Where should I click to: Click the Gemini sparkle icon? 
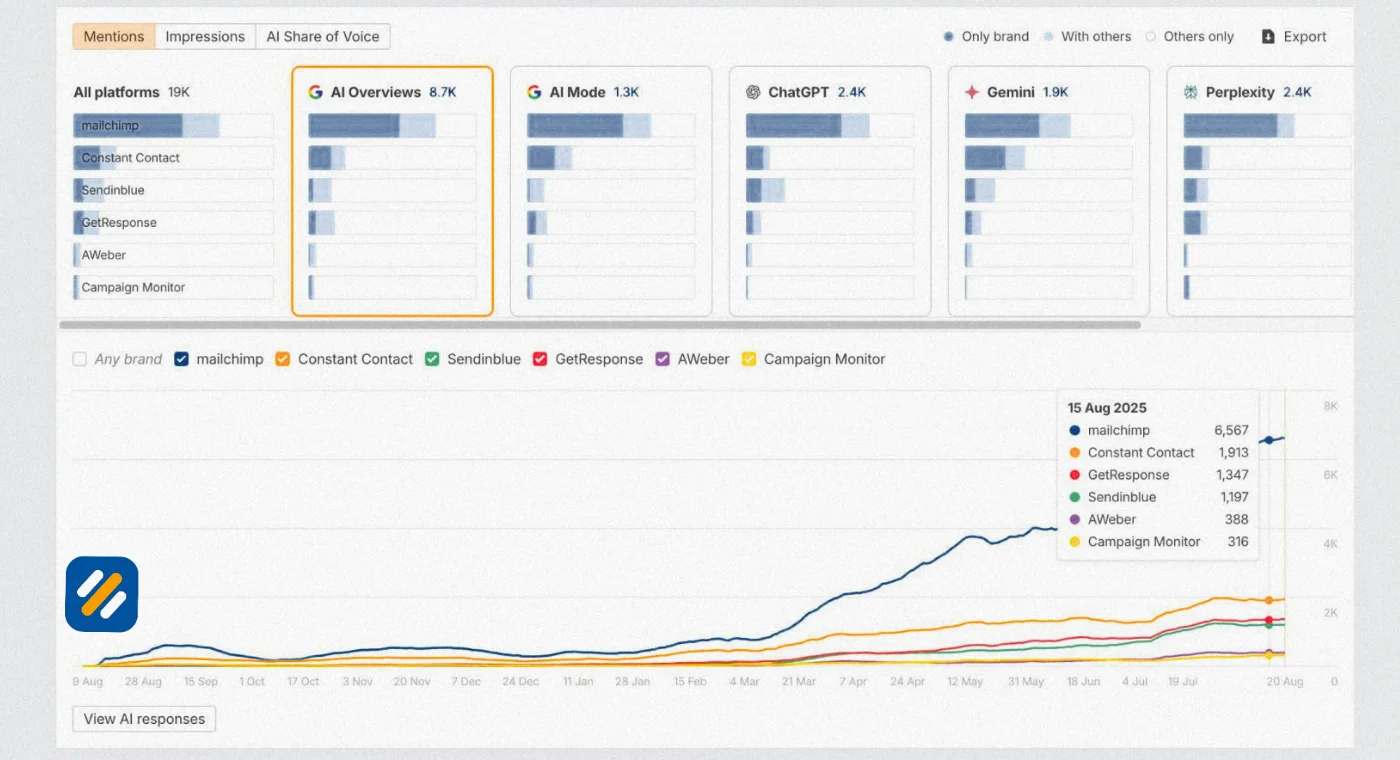coord(972,92)
